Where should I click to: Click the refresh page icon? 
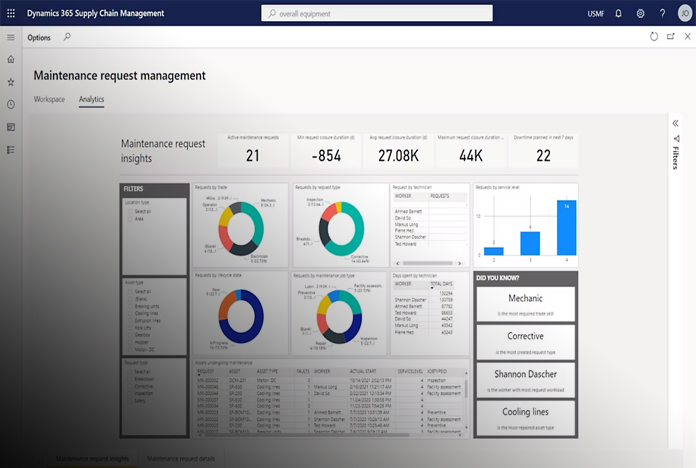pos(654,36)
